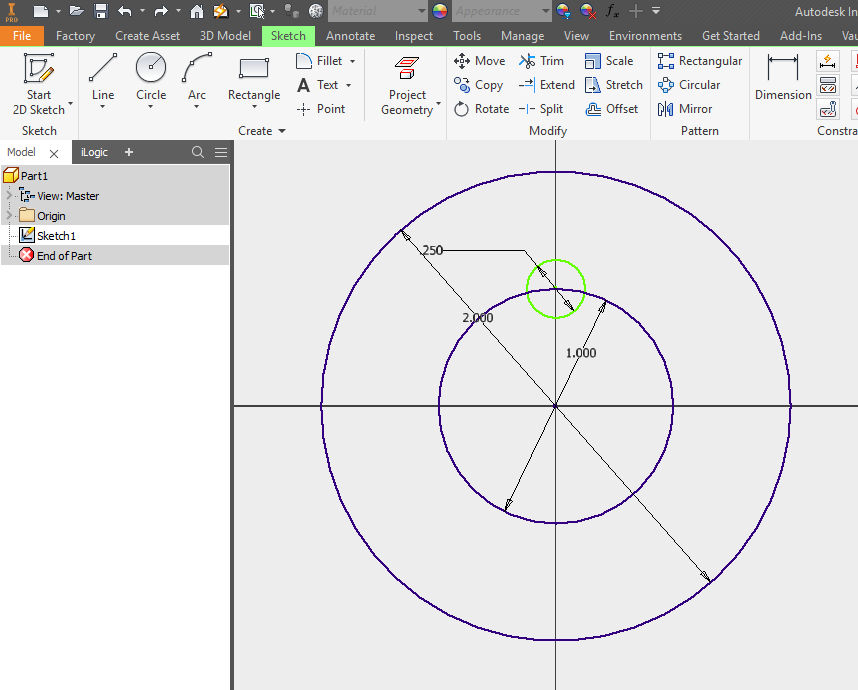Activate the Rotate tool

tap(481, 109)
